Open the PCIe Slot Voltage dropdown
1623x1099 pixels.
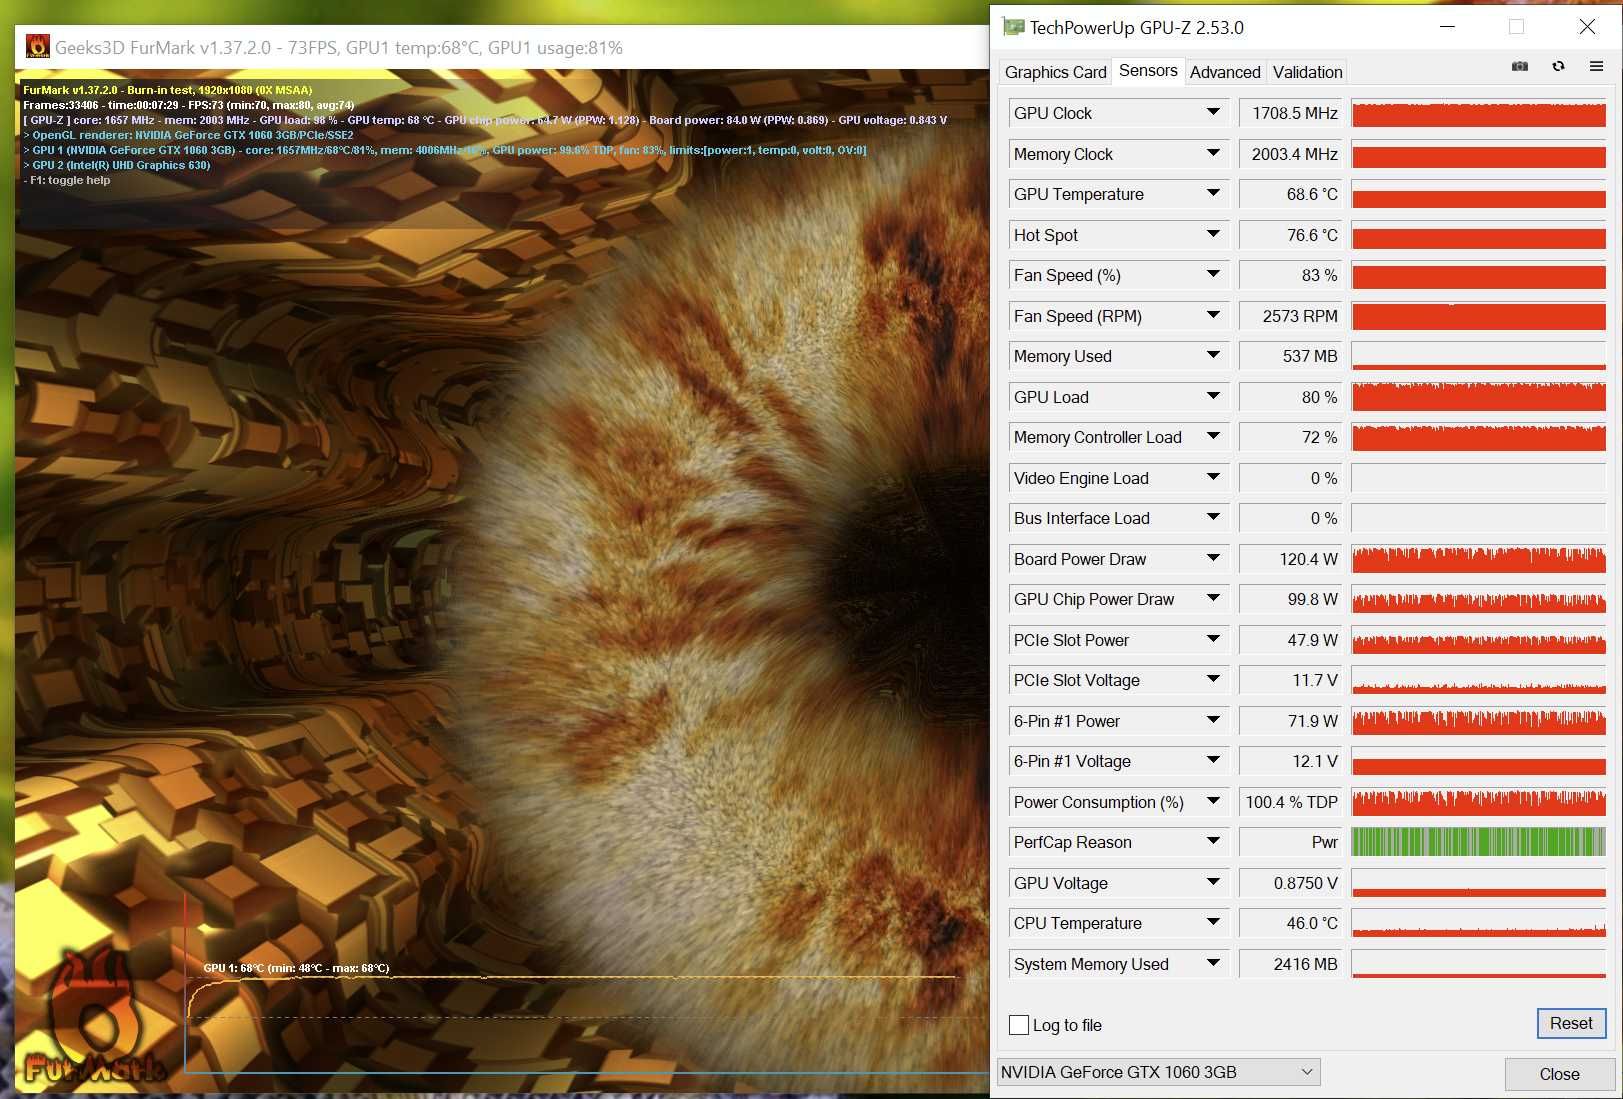click(x=1213, y=680)
